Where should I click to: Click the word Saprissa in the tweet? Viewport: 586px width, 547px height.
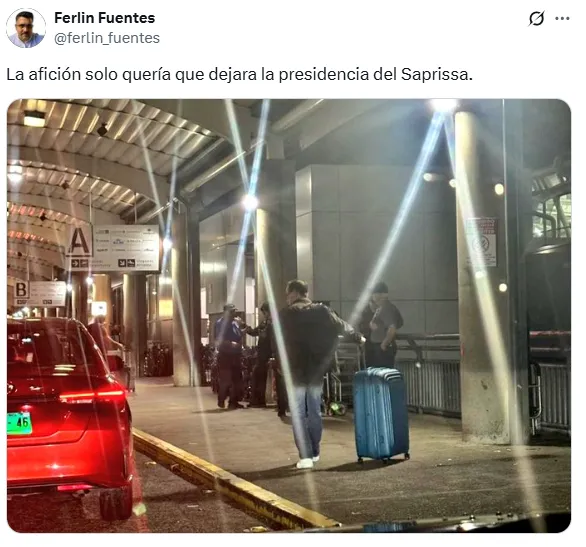pos(437,74)
